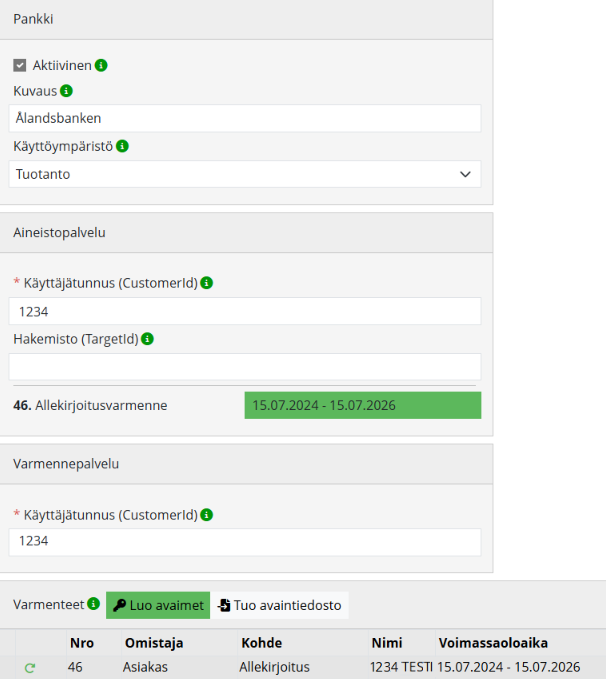Click the Aineistopalvelu Käyttäjätunnus input field

click(244, 311)
